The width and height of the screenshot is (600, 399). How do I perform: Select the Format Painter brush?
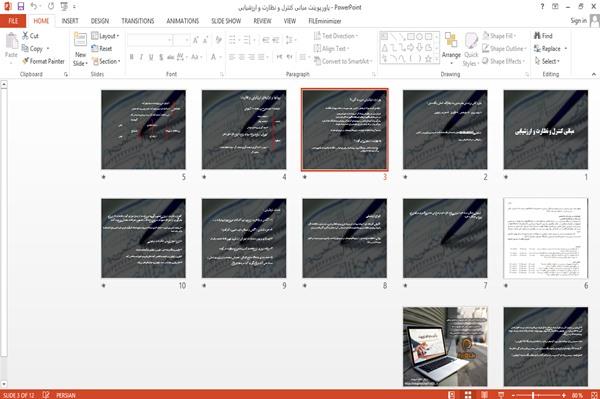(25, 61)
